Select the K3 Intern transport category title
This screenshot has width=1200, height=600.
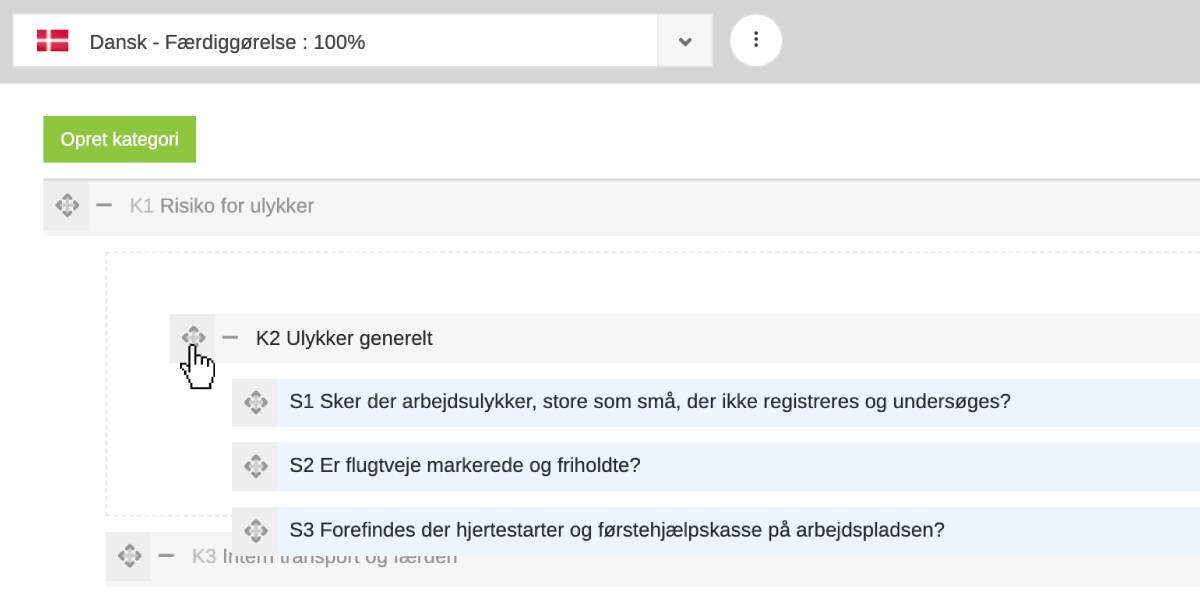point(324,557)
